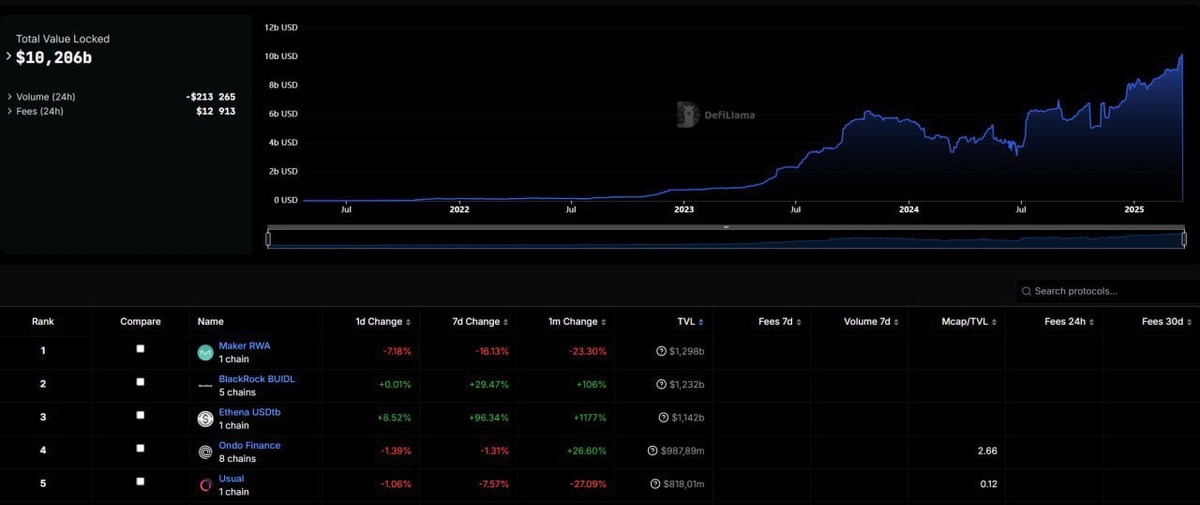Viewport: 1200px width, 505px height.
Task: Select the Compare checkbox for Usual
Action: [x=140, y=480]
